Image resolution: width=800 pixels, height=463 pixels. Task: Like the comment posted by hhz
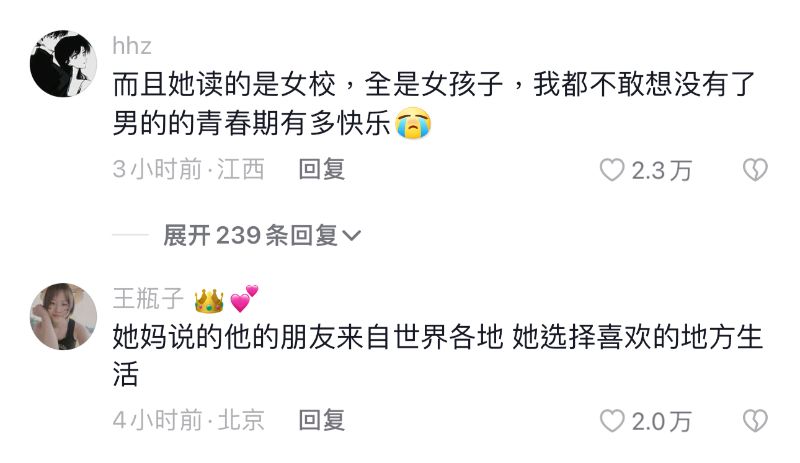click(612, 170)
